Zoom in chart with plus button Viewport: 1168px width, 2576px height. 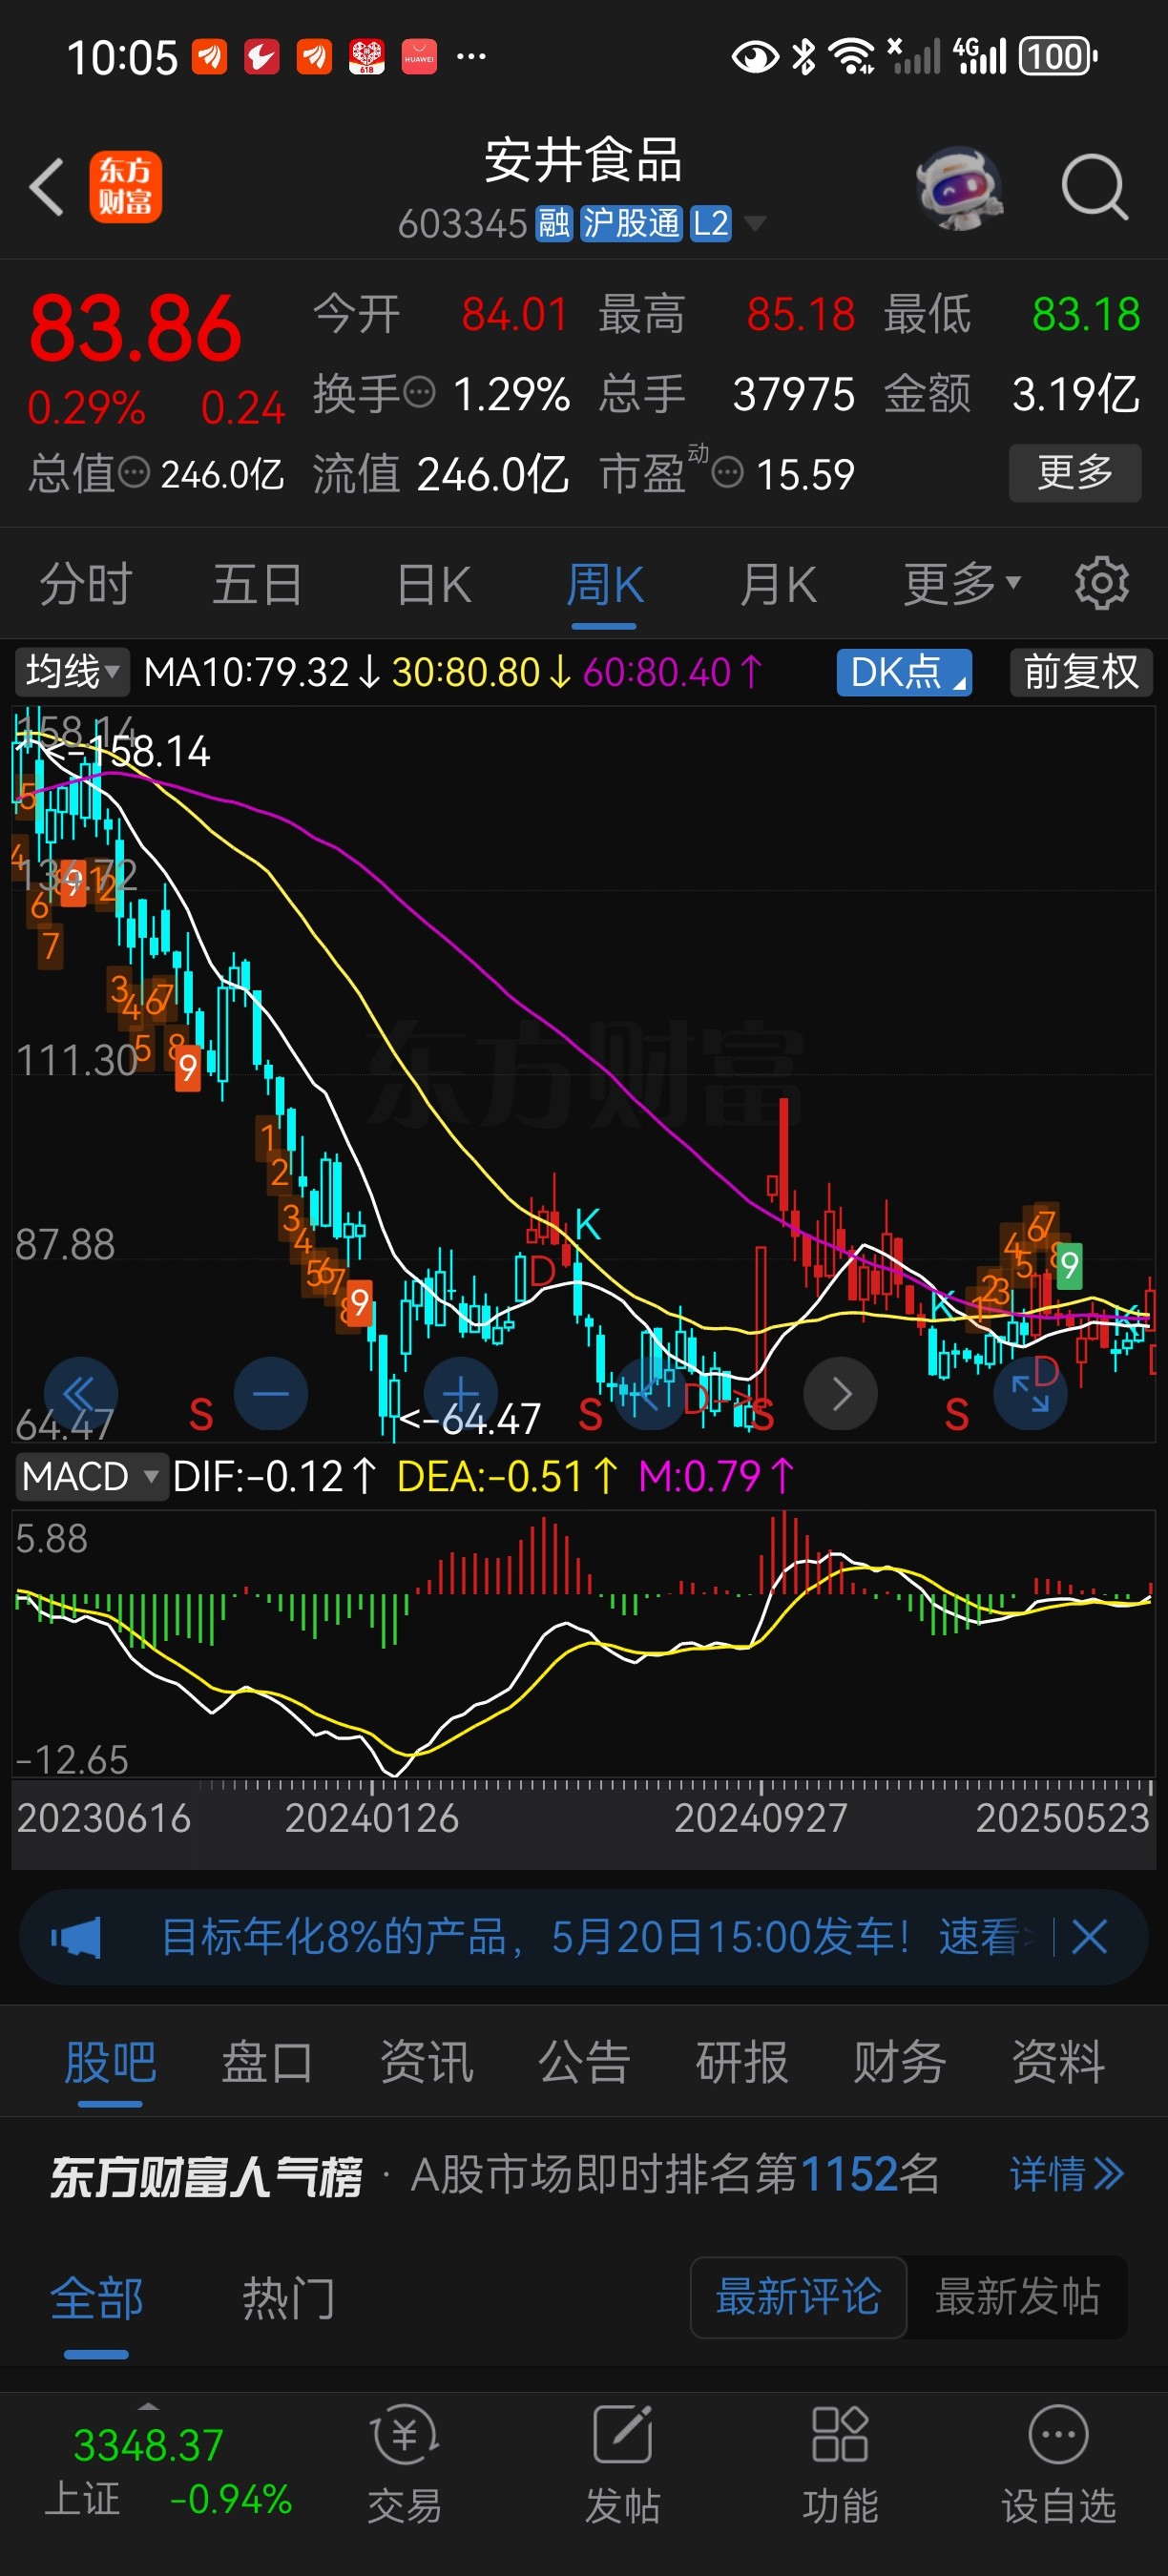click(461, 1393)
